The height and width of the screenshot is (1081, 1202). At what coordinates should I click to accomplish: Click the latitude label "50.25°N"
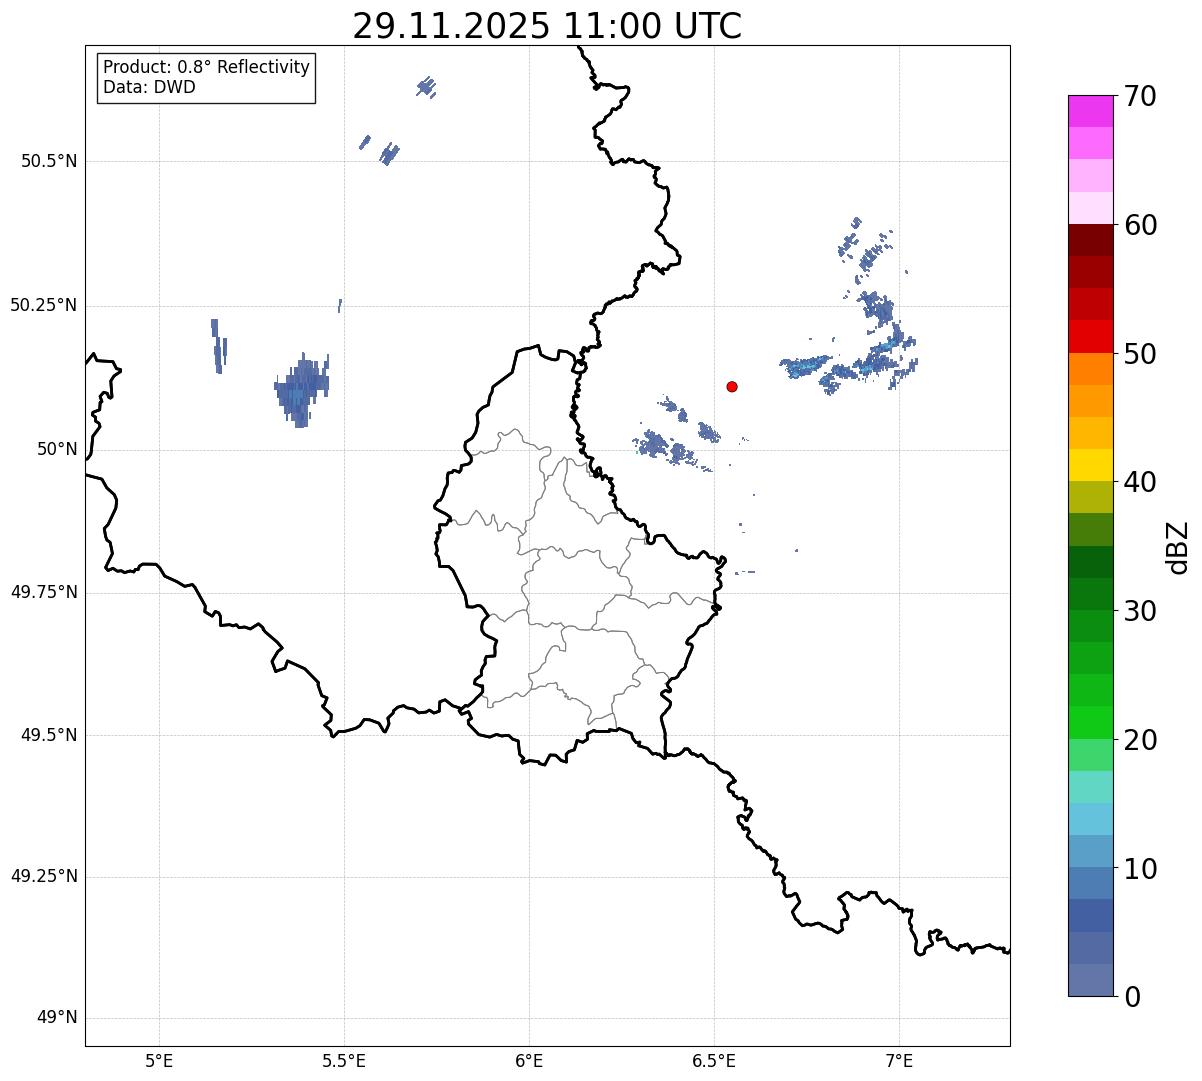(x=44, y=306)
